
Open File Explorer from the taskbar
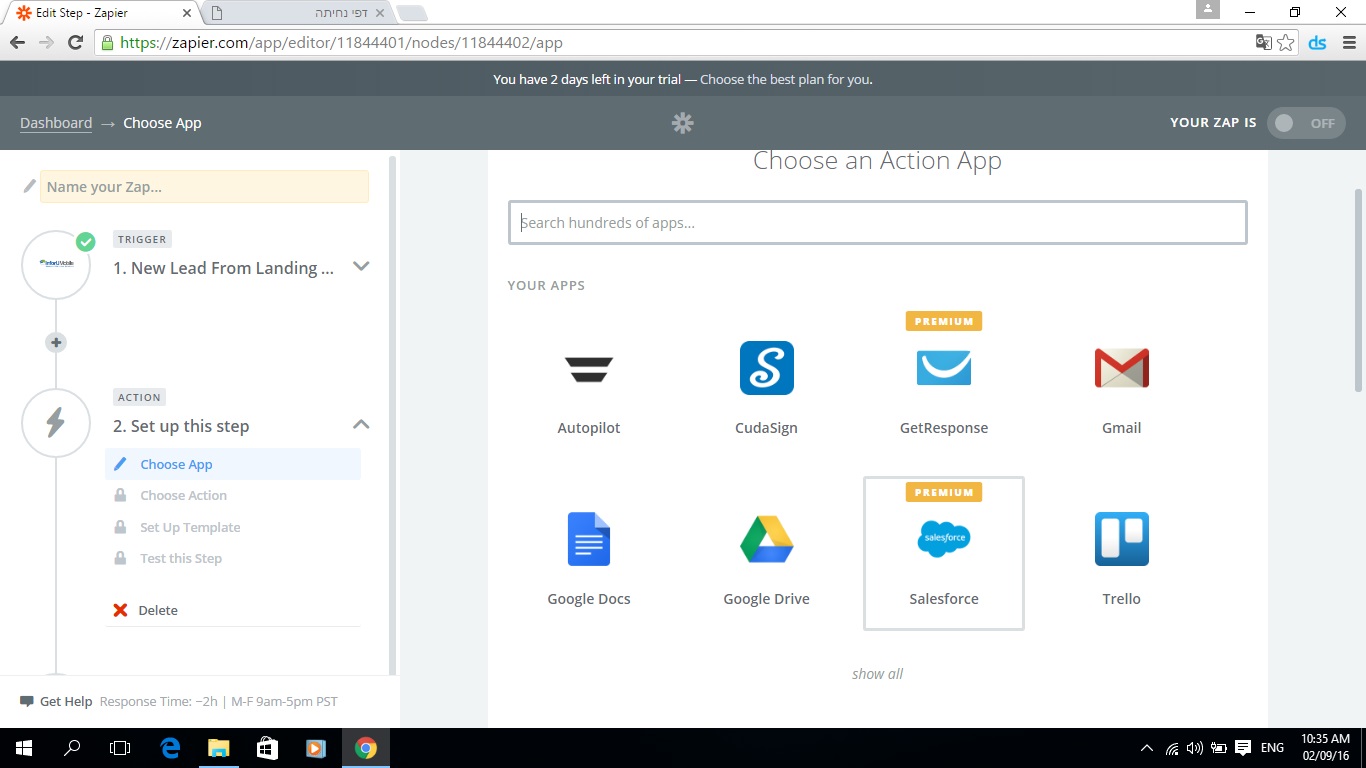tap(218, 748)
